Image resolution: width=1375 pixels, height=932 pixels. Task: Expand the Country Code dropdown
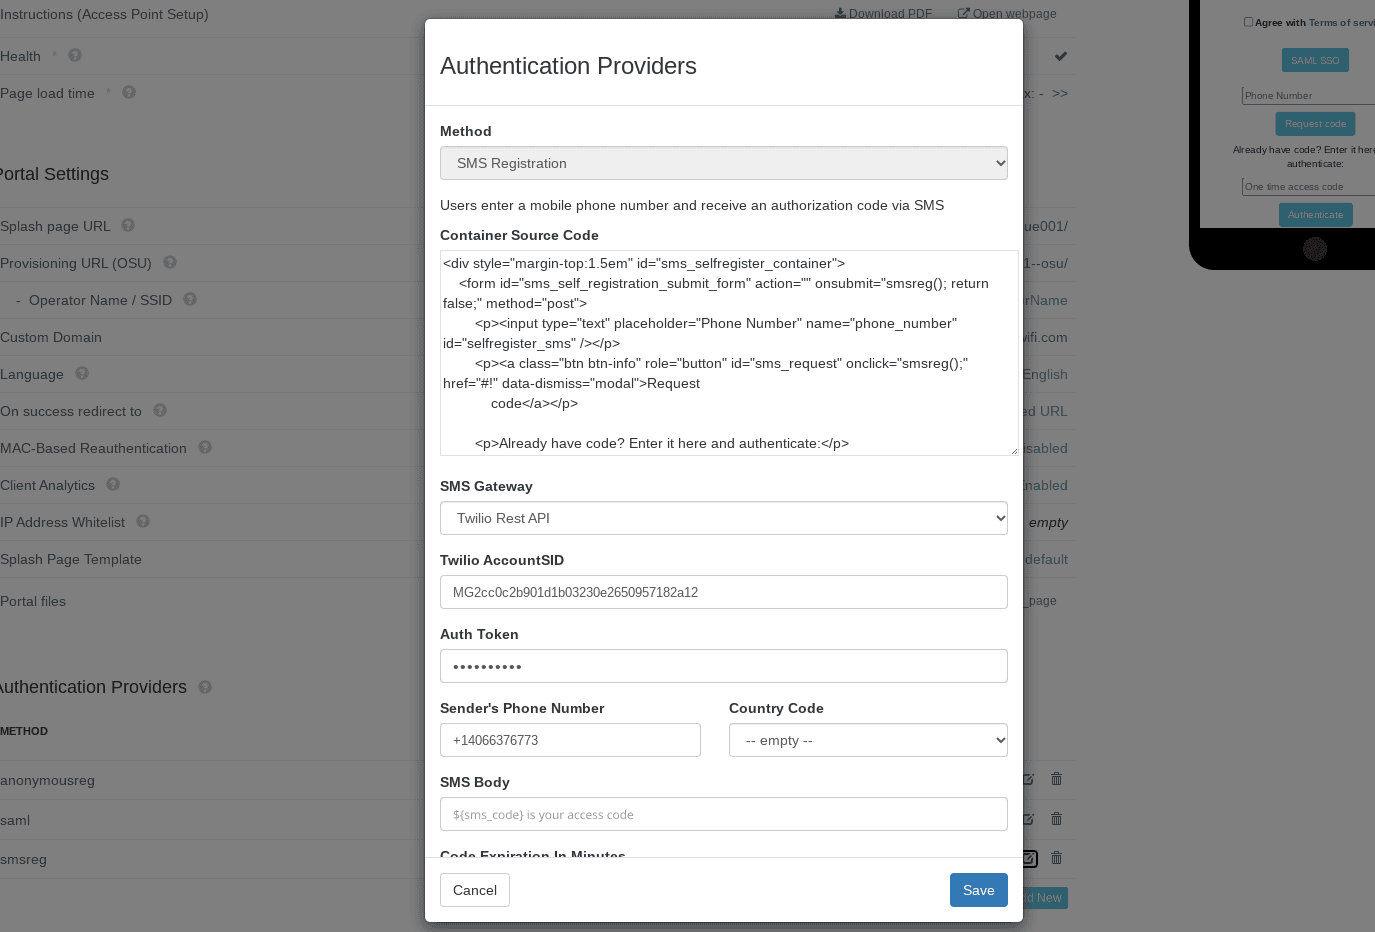tap(868, 740)
